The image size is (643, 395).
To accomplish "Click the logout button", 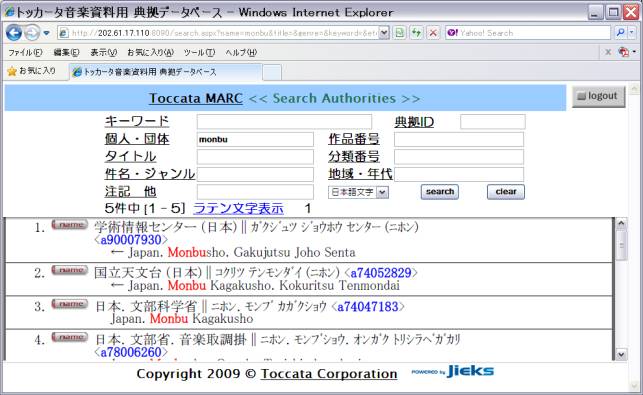I will [x=598, y=96].
